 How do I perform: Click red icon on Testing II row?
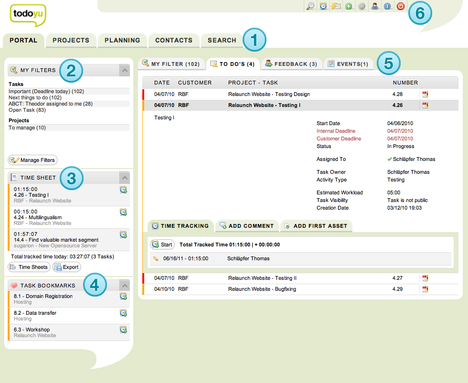(x=425, y=278)
